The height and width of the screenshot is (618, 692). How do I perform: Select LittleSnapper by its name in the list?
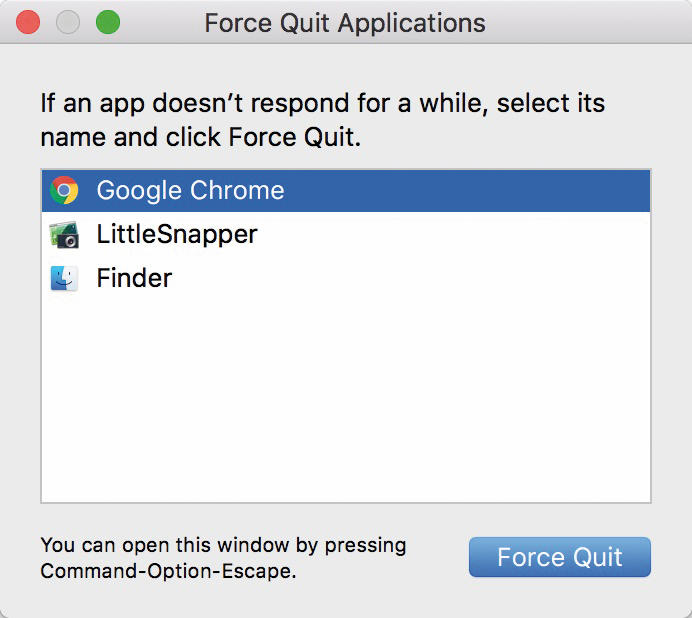(177, 234)
